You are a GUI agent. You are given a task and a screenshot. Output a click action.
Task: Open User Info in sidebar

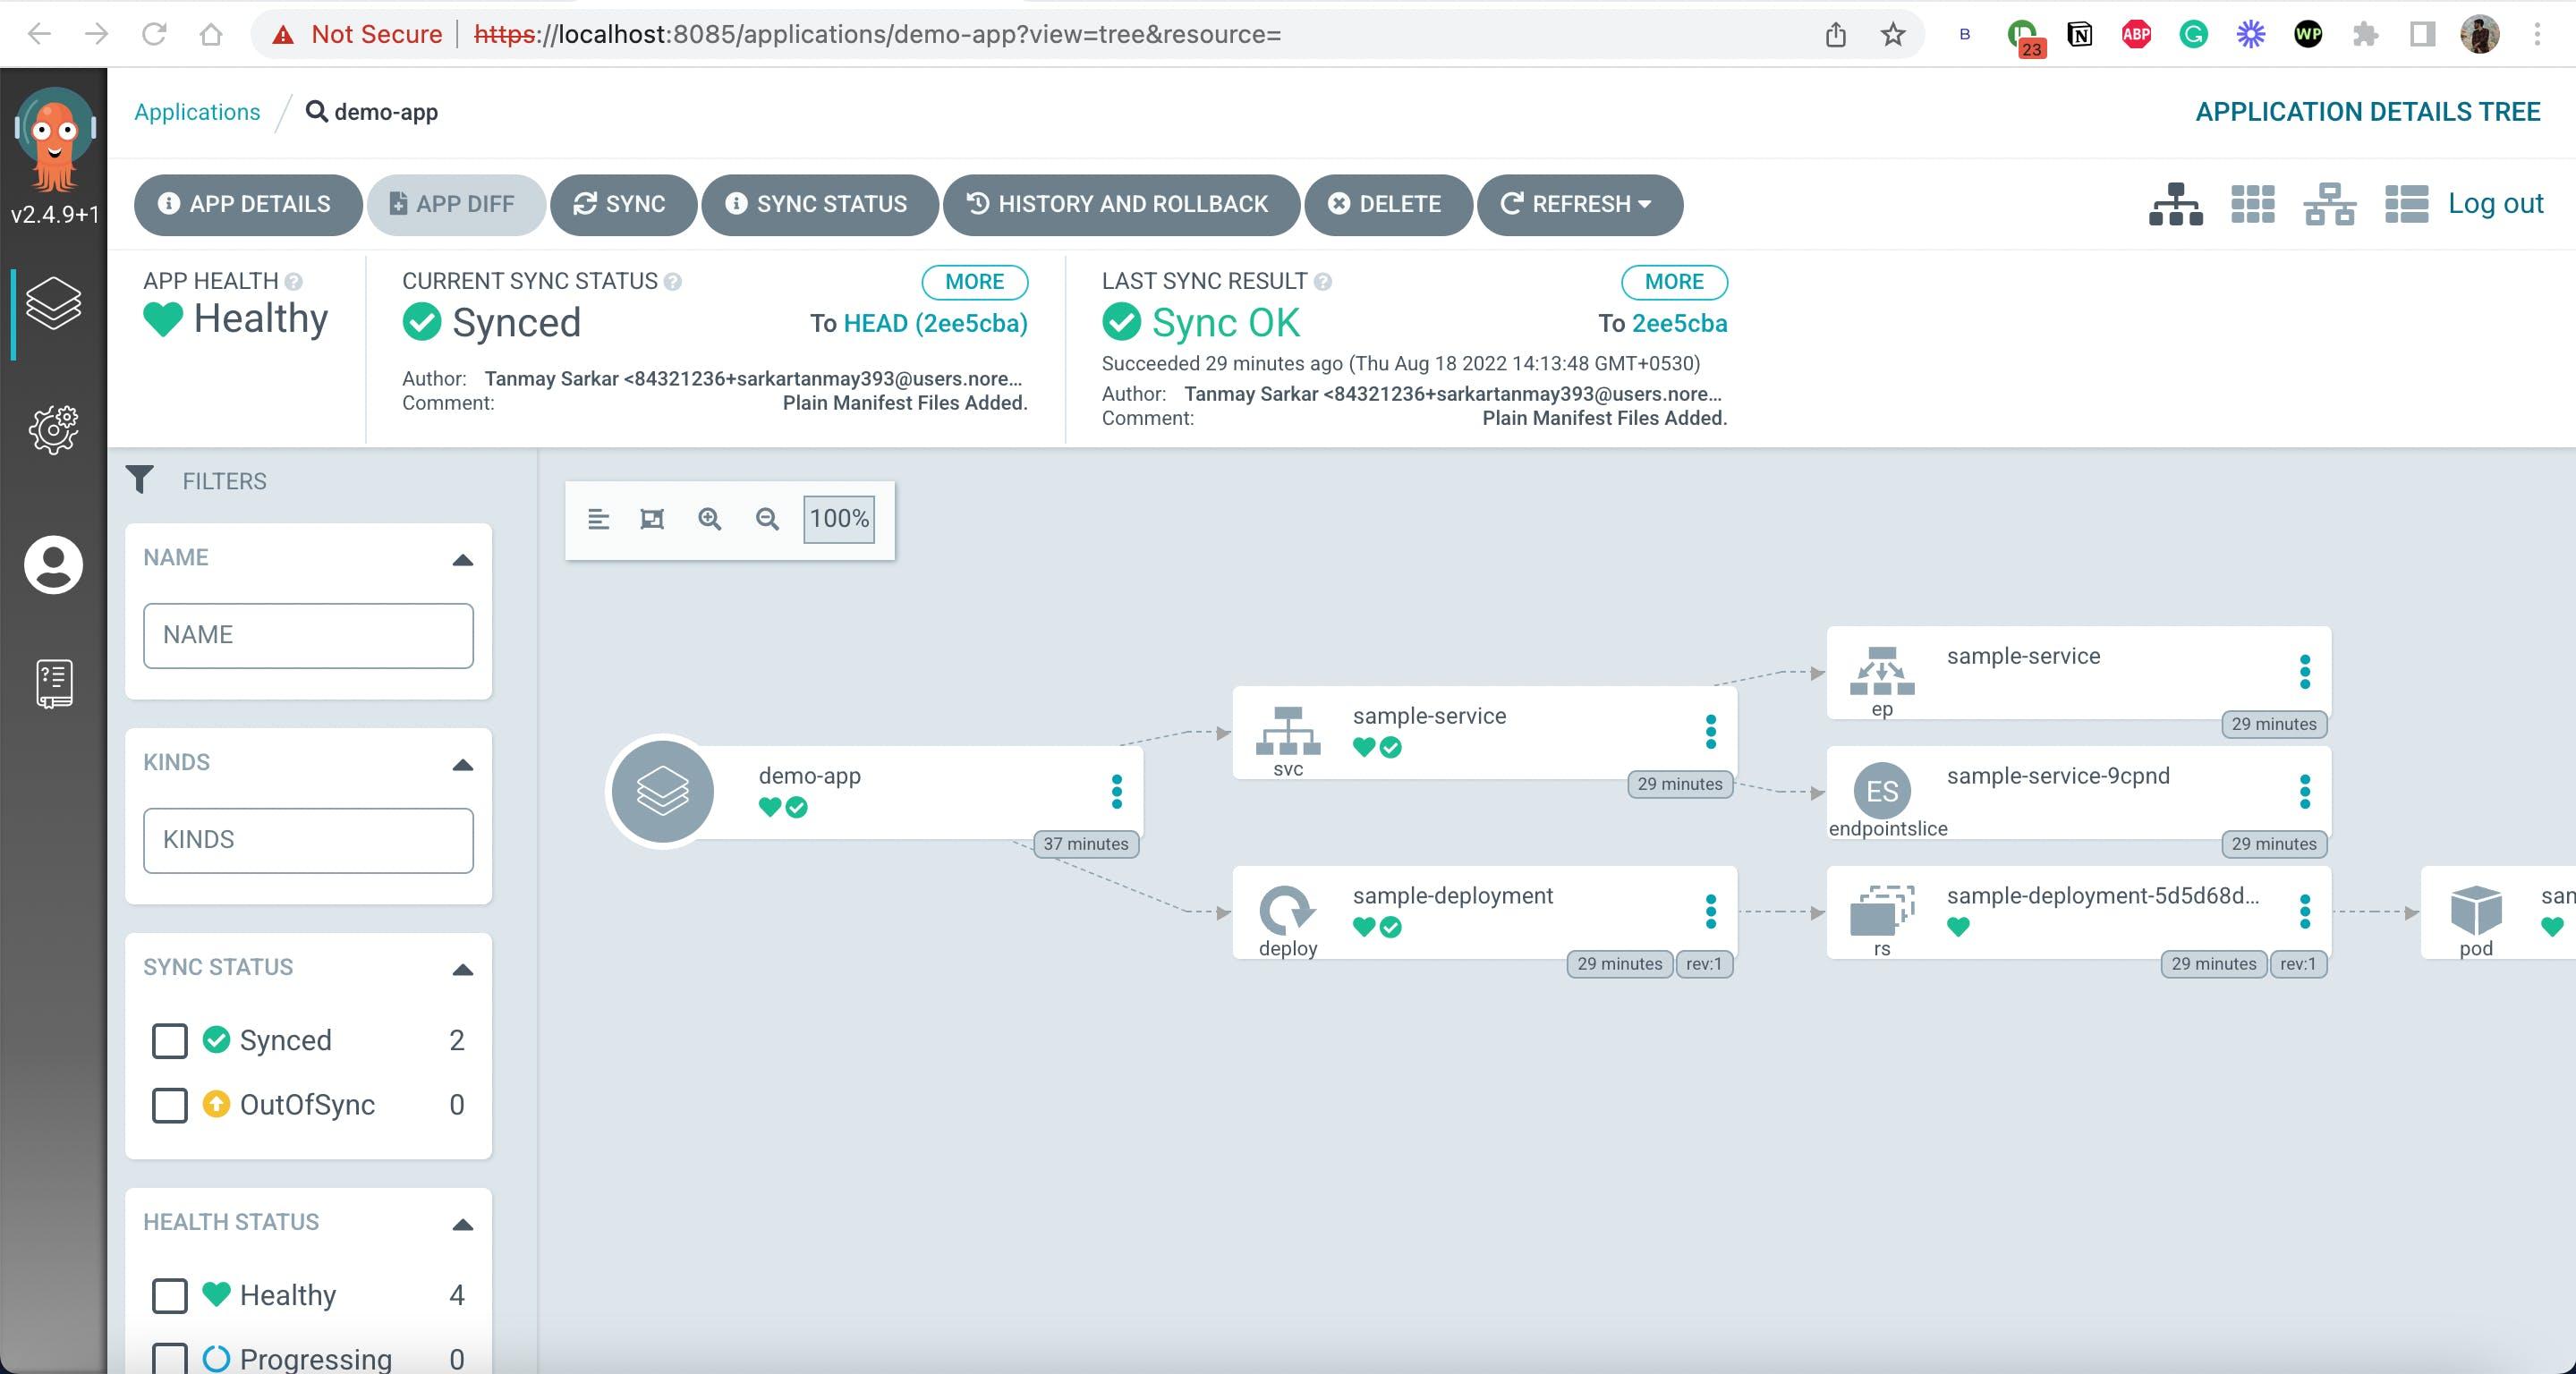53,565
